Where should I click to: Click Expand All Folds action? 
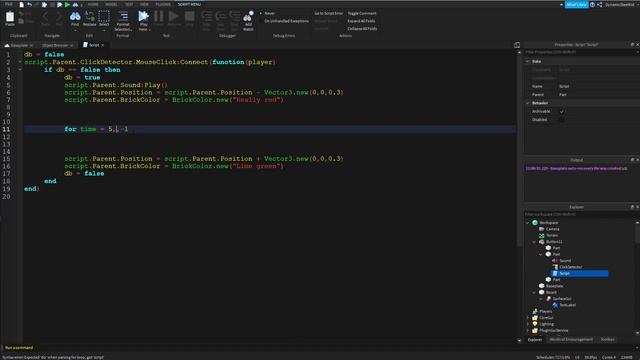(x=361, y=21)
